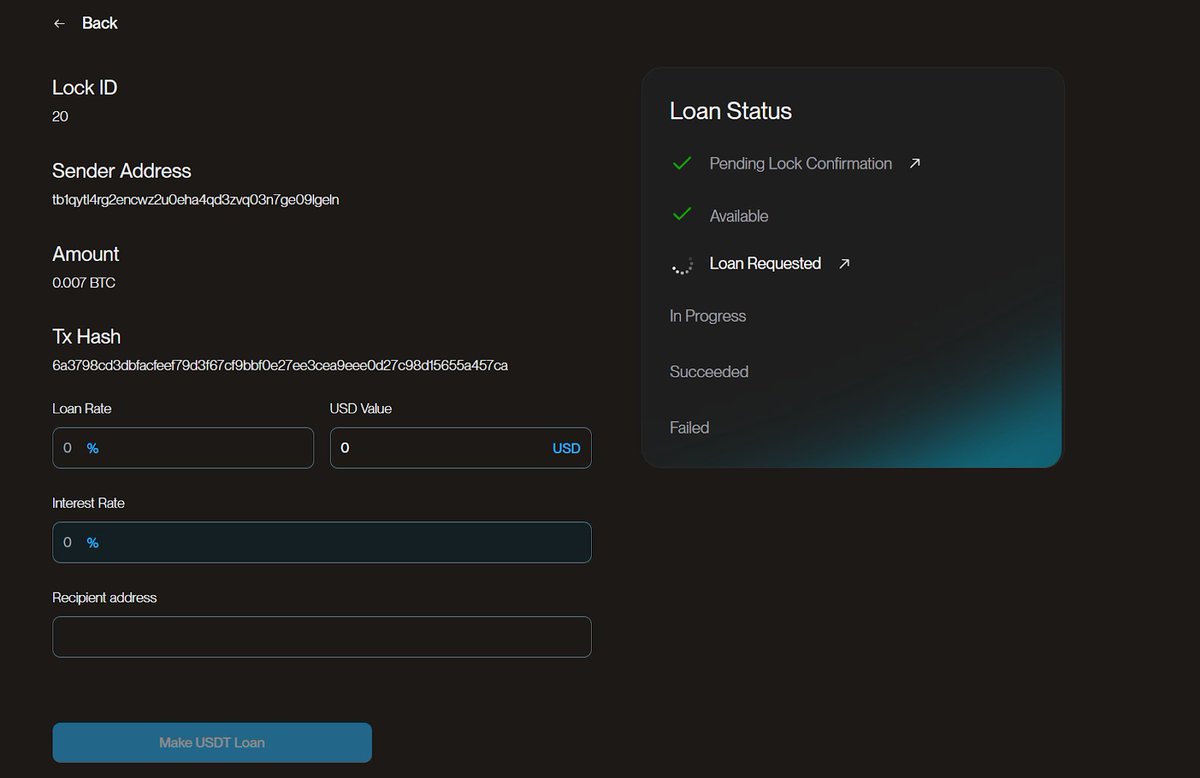1200x778 pixels.
Task: Open Pending Lock Confirmation external link arrow
Action: 915,163
